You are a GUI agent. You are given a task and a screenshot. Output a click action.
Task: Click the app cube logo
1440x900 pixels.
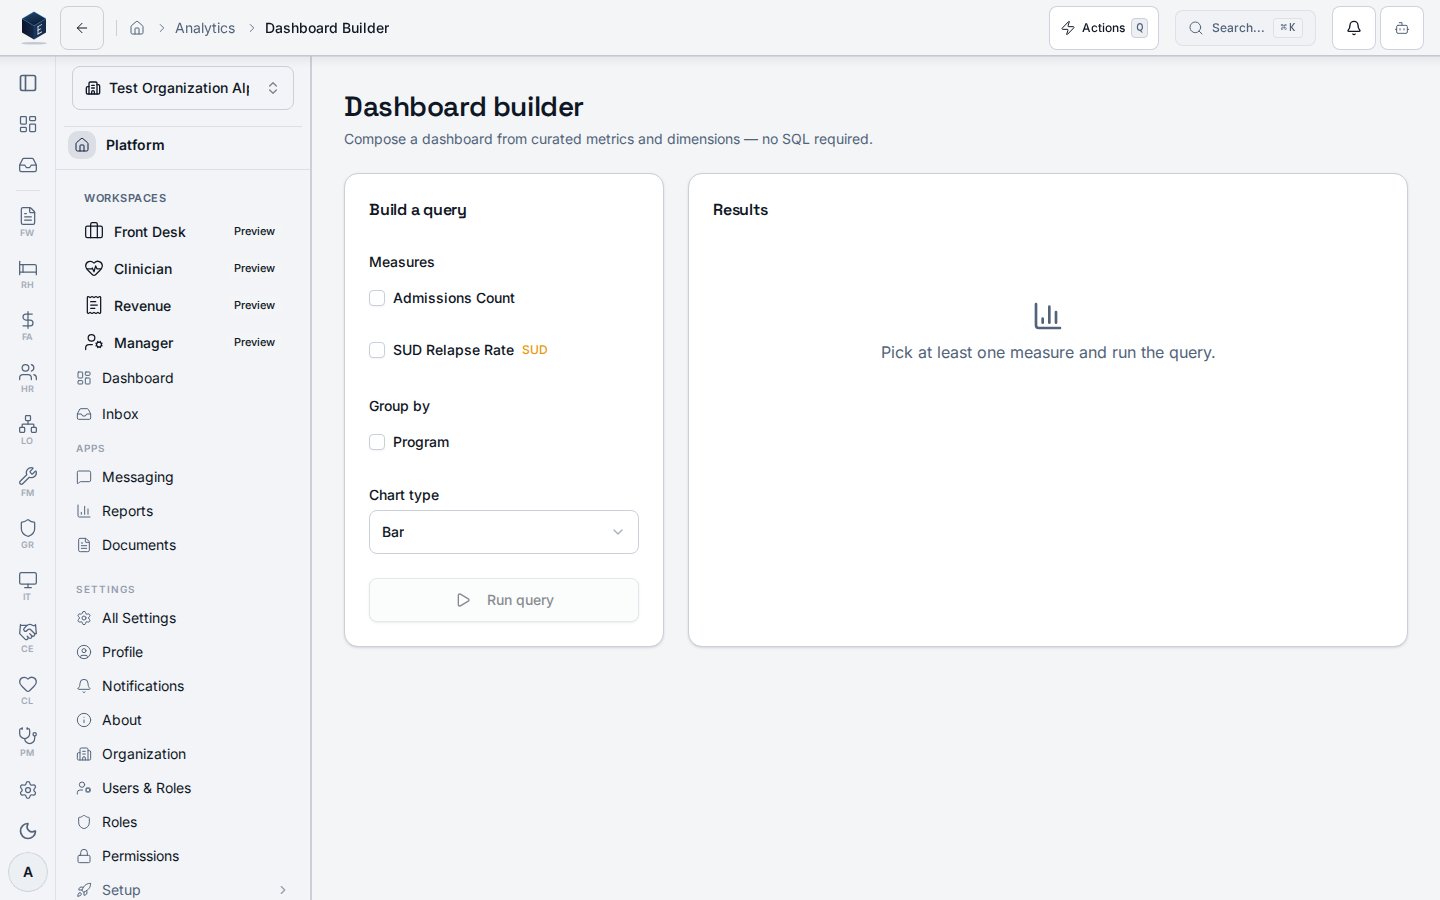pyautogui.click(x=34, y=27)
